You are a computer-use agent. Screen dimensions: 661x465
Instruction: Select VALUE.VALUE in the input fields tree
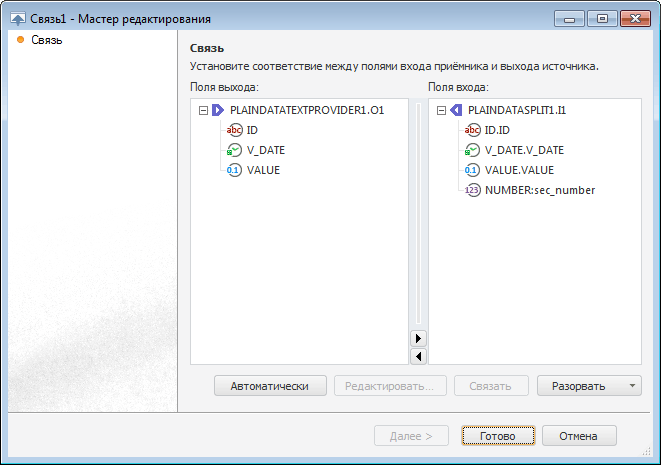coord(519,170)
